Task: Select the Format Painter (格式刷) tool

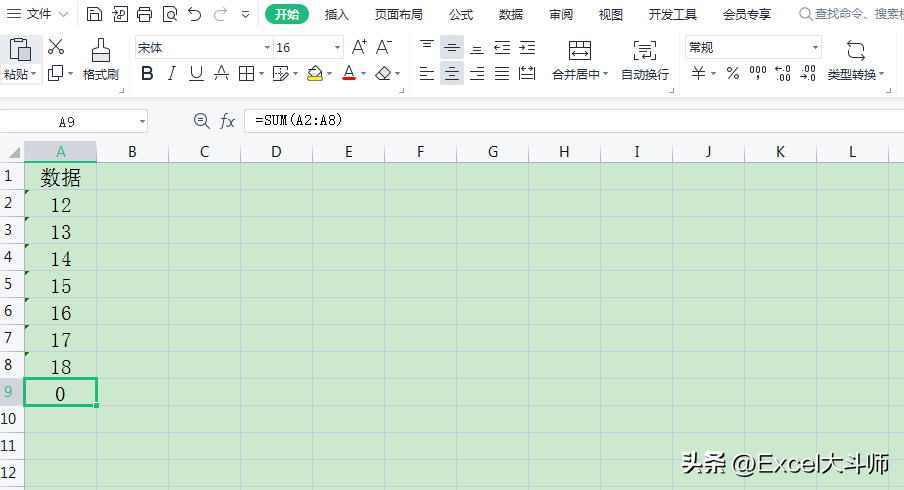Action: 101,59
